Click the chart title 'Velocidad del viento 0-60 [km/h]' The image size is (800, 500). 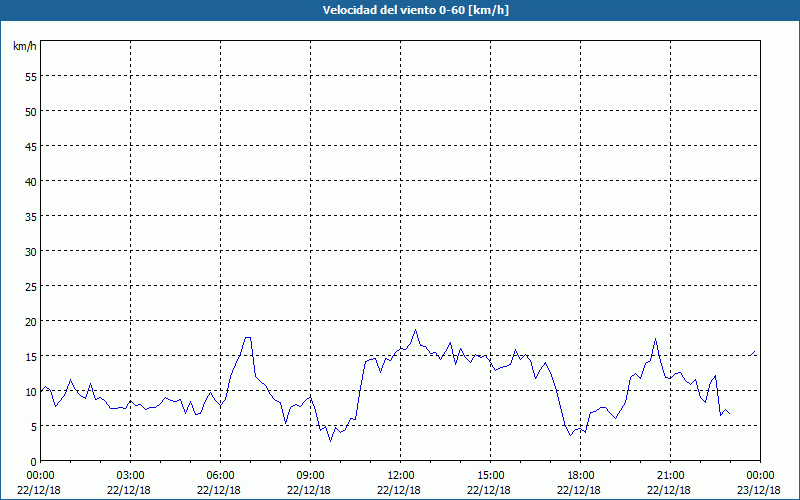click(x=415, y=10)
